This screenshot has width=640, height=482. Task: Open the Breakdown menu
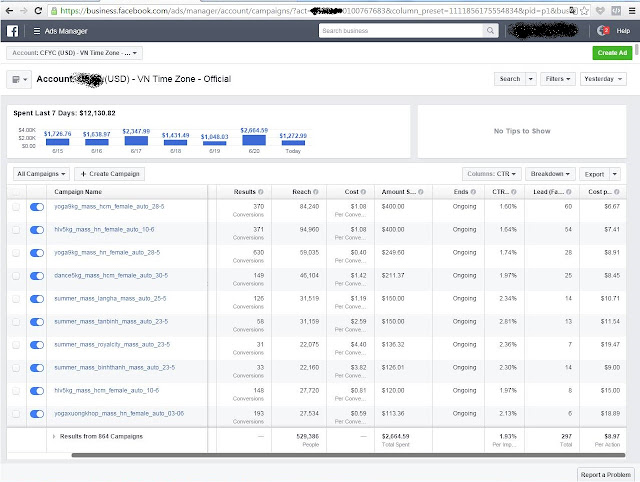tap(550, 174)
